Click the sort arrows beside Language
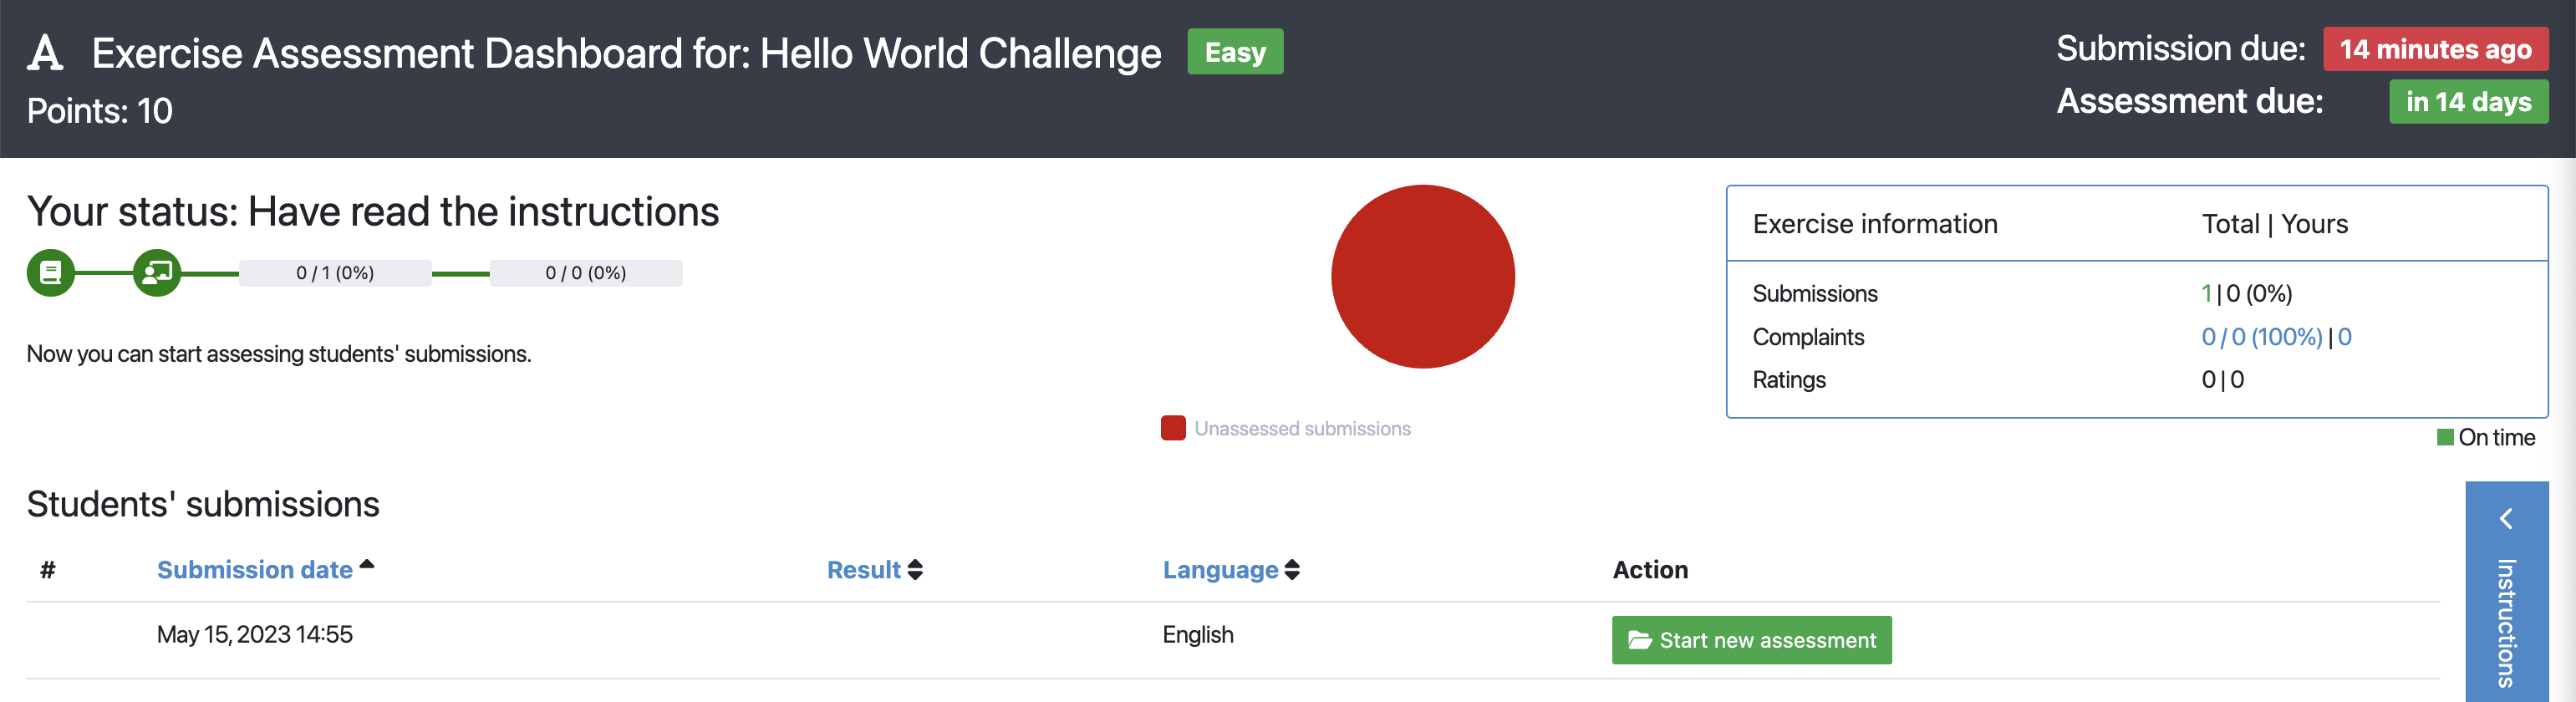 coord(1292,570)
